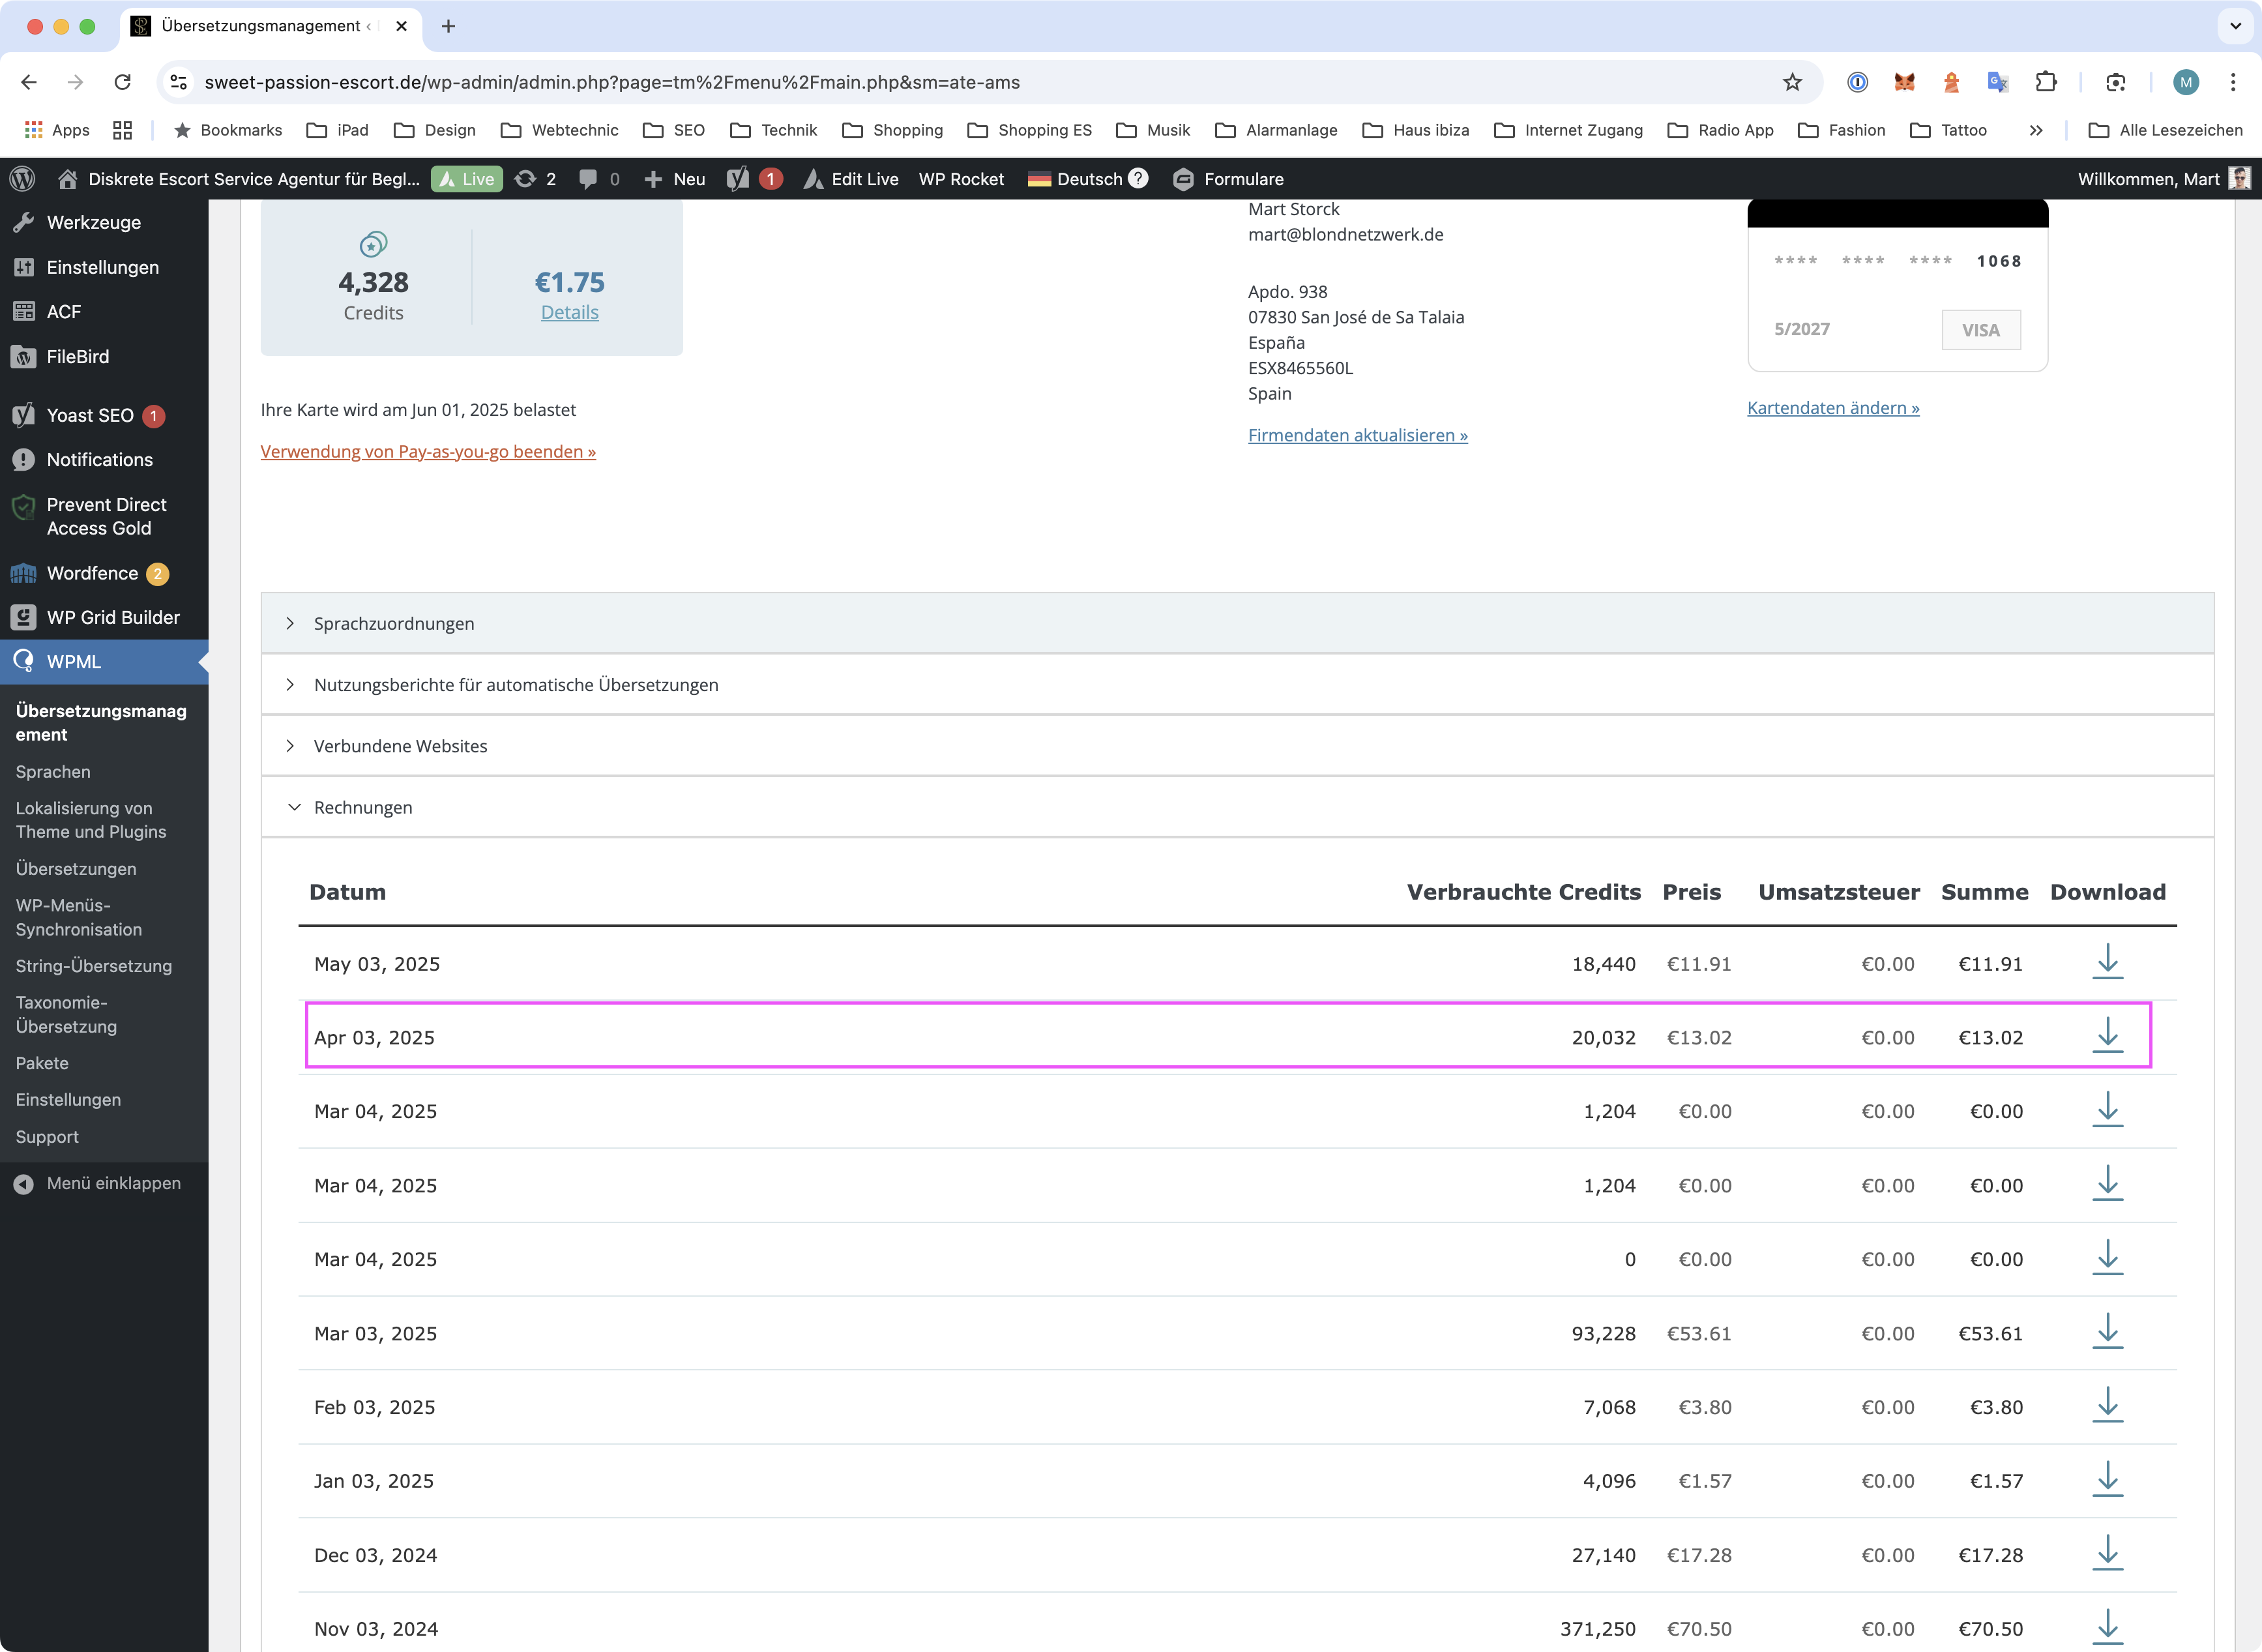Download the May 03, 2025 invoice

point(2107,962)
